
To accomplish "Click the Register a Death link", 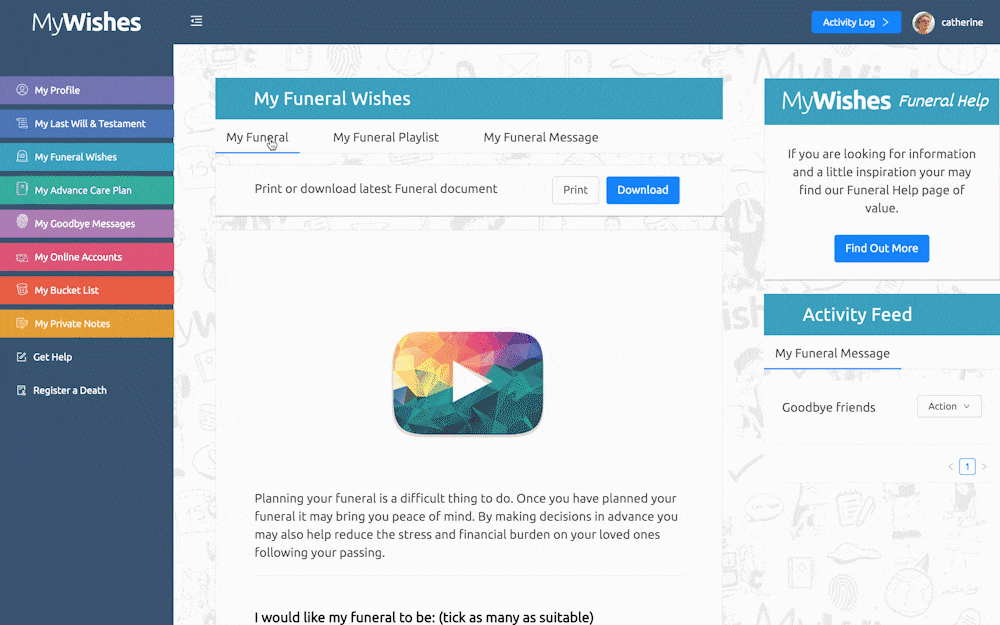I will click(x=70, y=390).
